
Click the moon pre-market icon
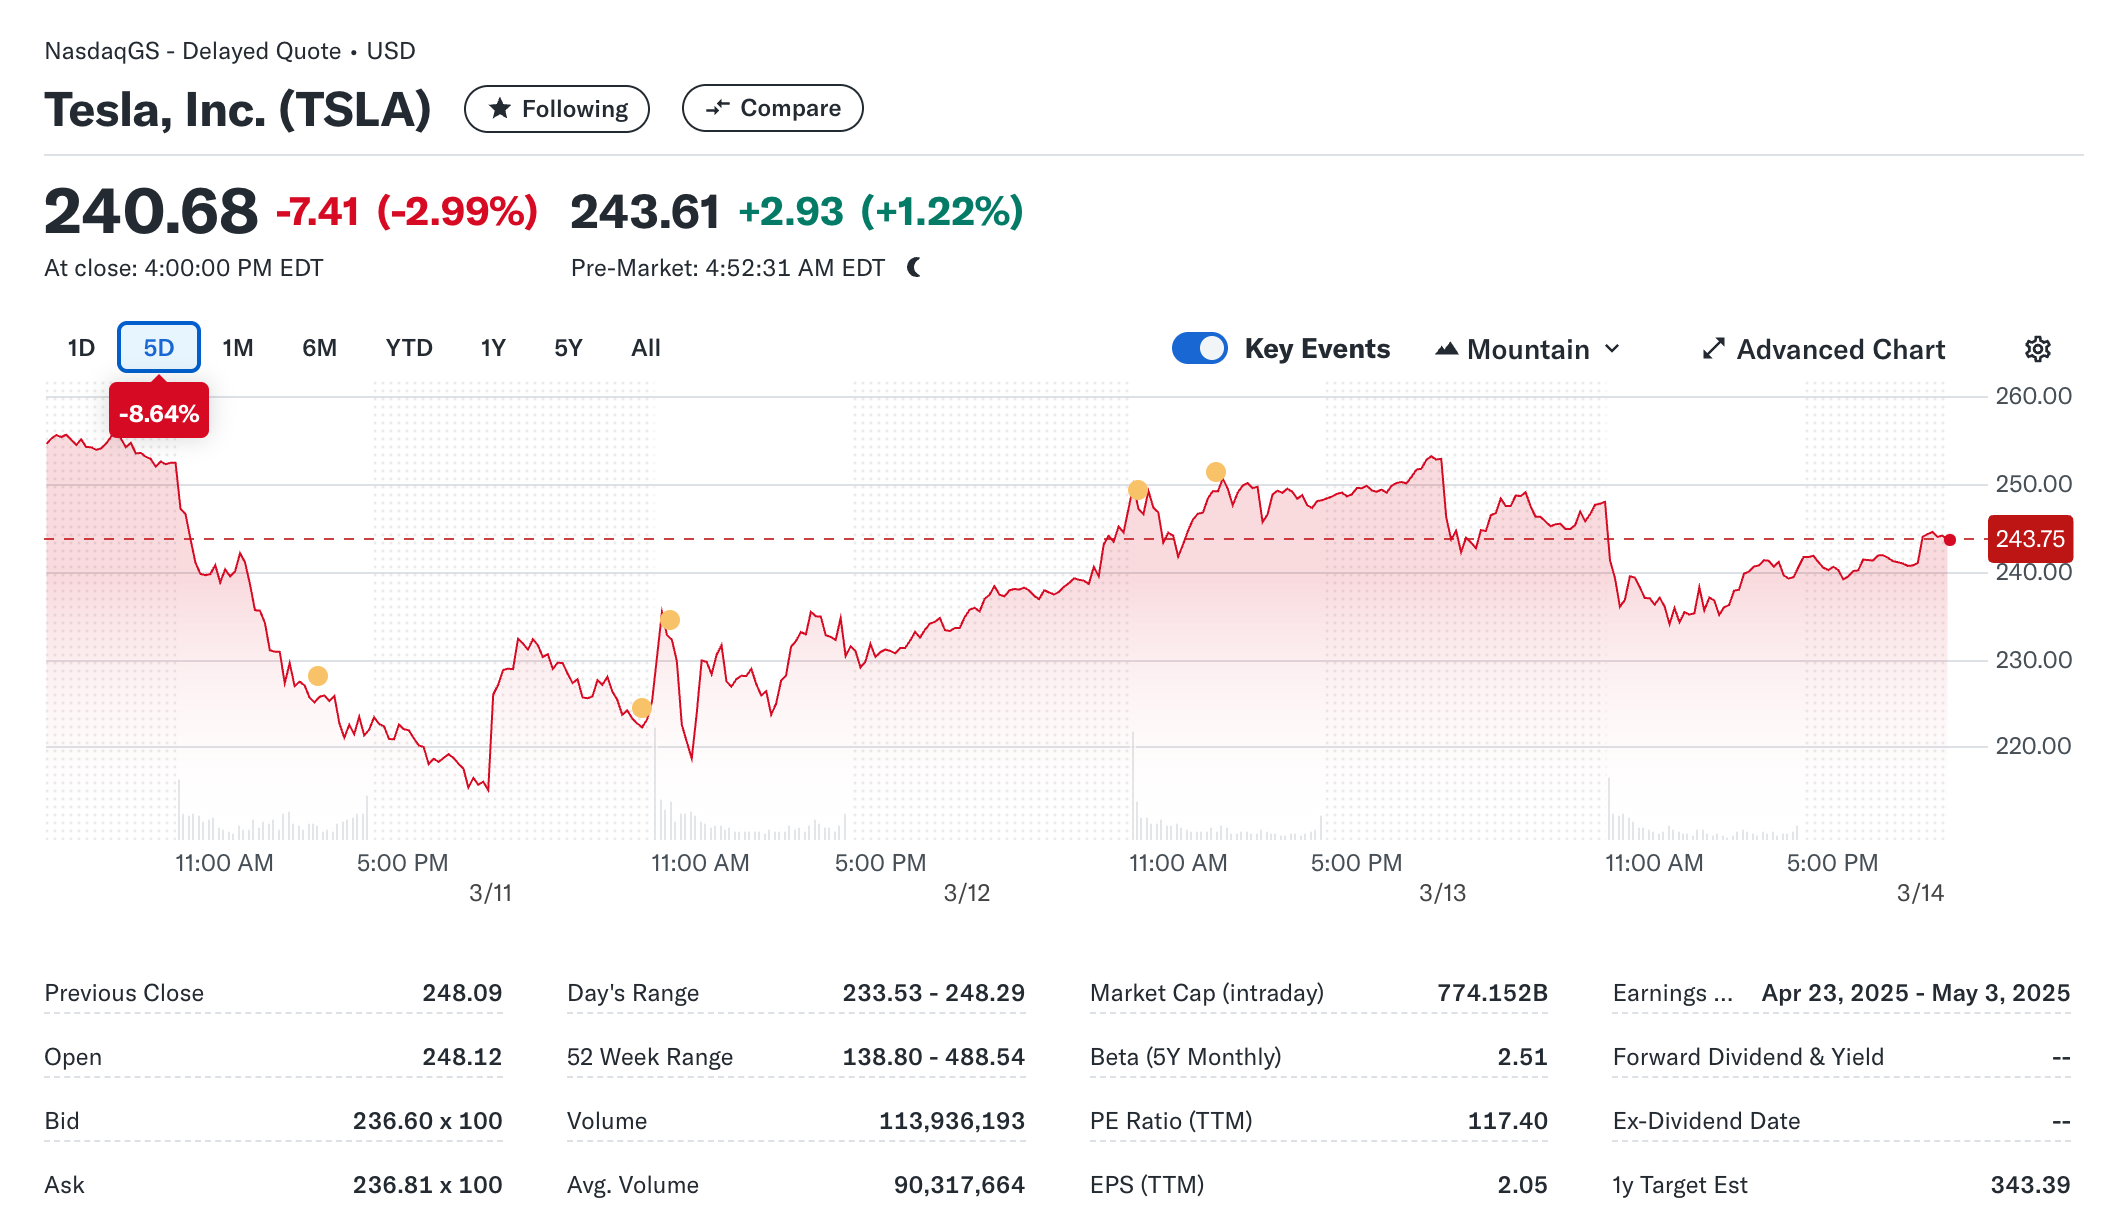914,267
